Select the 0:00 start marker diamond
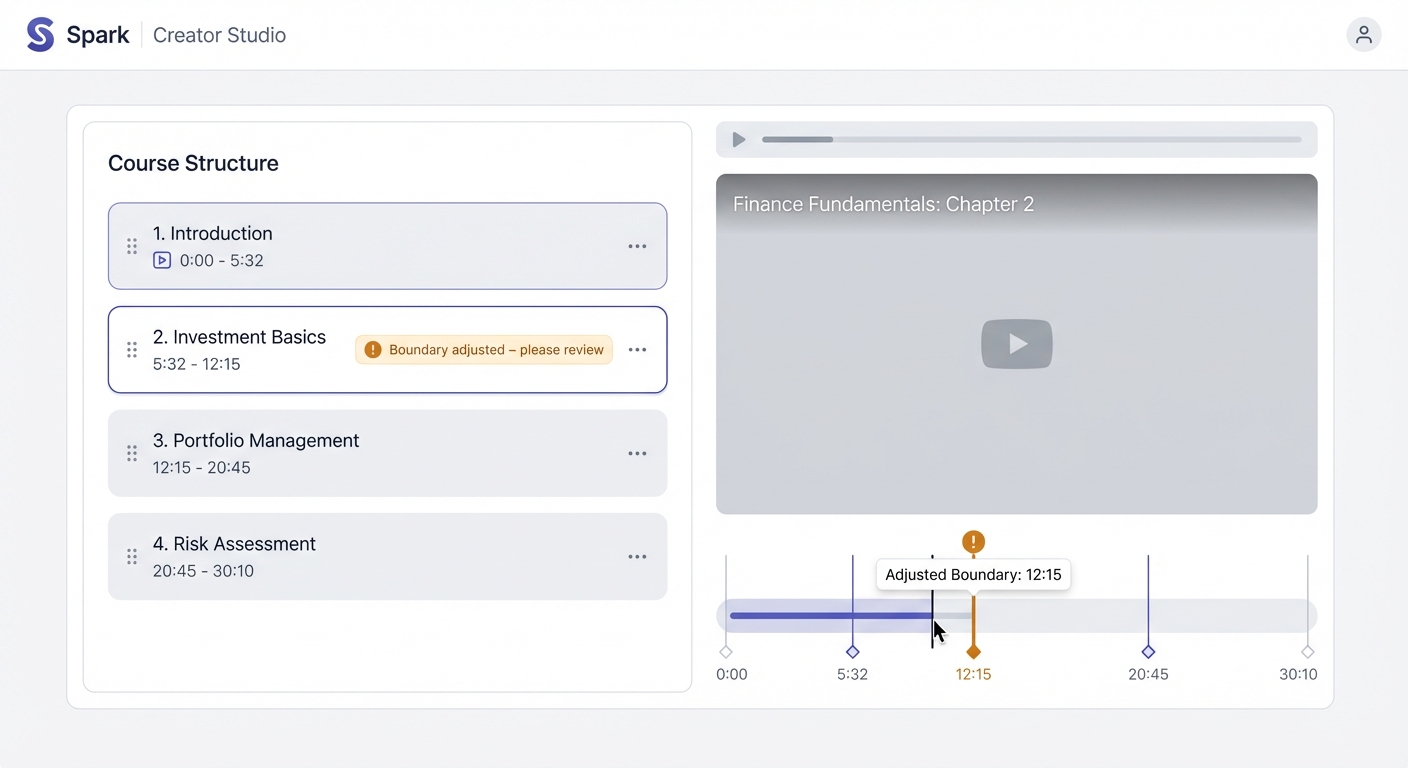 click(x=726, y=652)
